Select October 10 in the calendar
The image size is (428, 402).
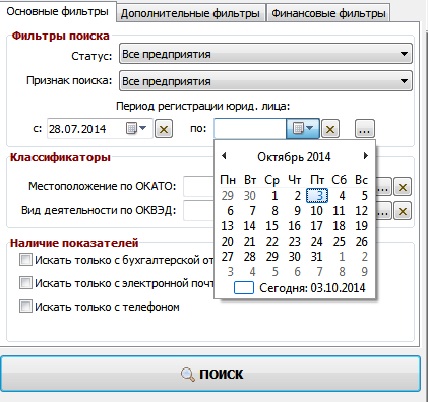[x=316, y=211]
